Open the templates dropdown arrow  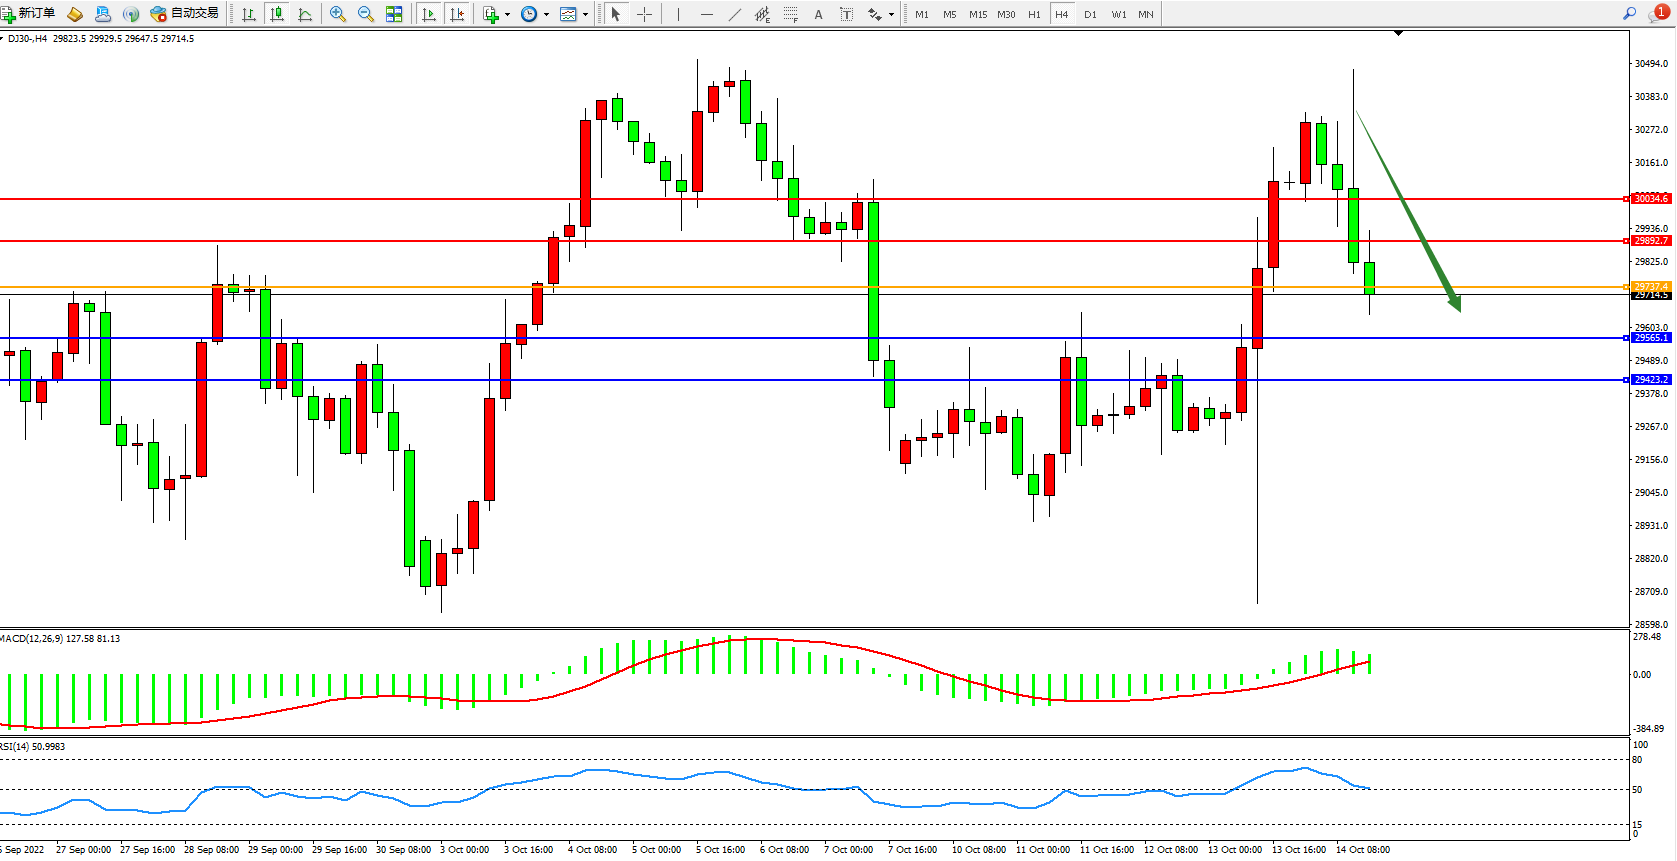point(585,15)
